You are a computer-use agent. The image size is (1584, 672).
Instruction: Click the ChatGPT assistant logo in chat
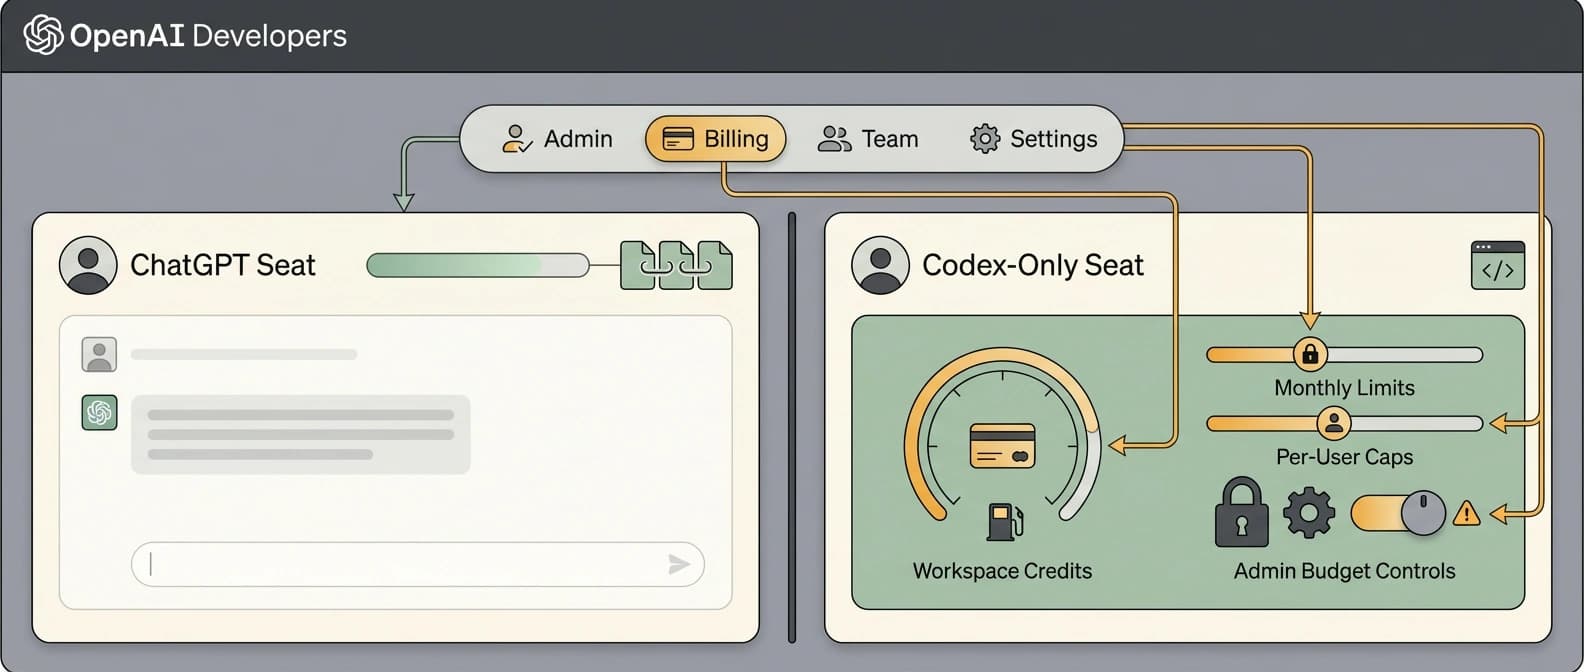tap(99, 412)
